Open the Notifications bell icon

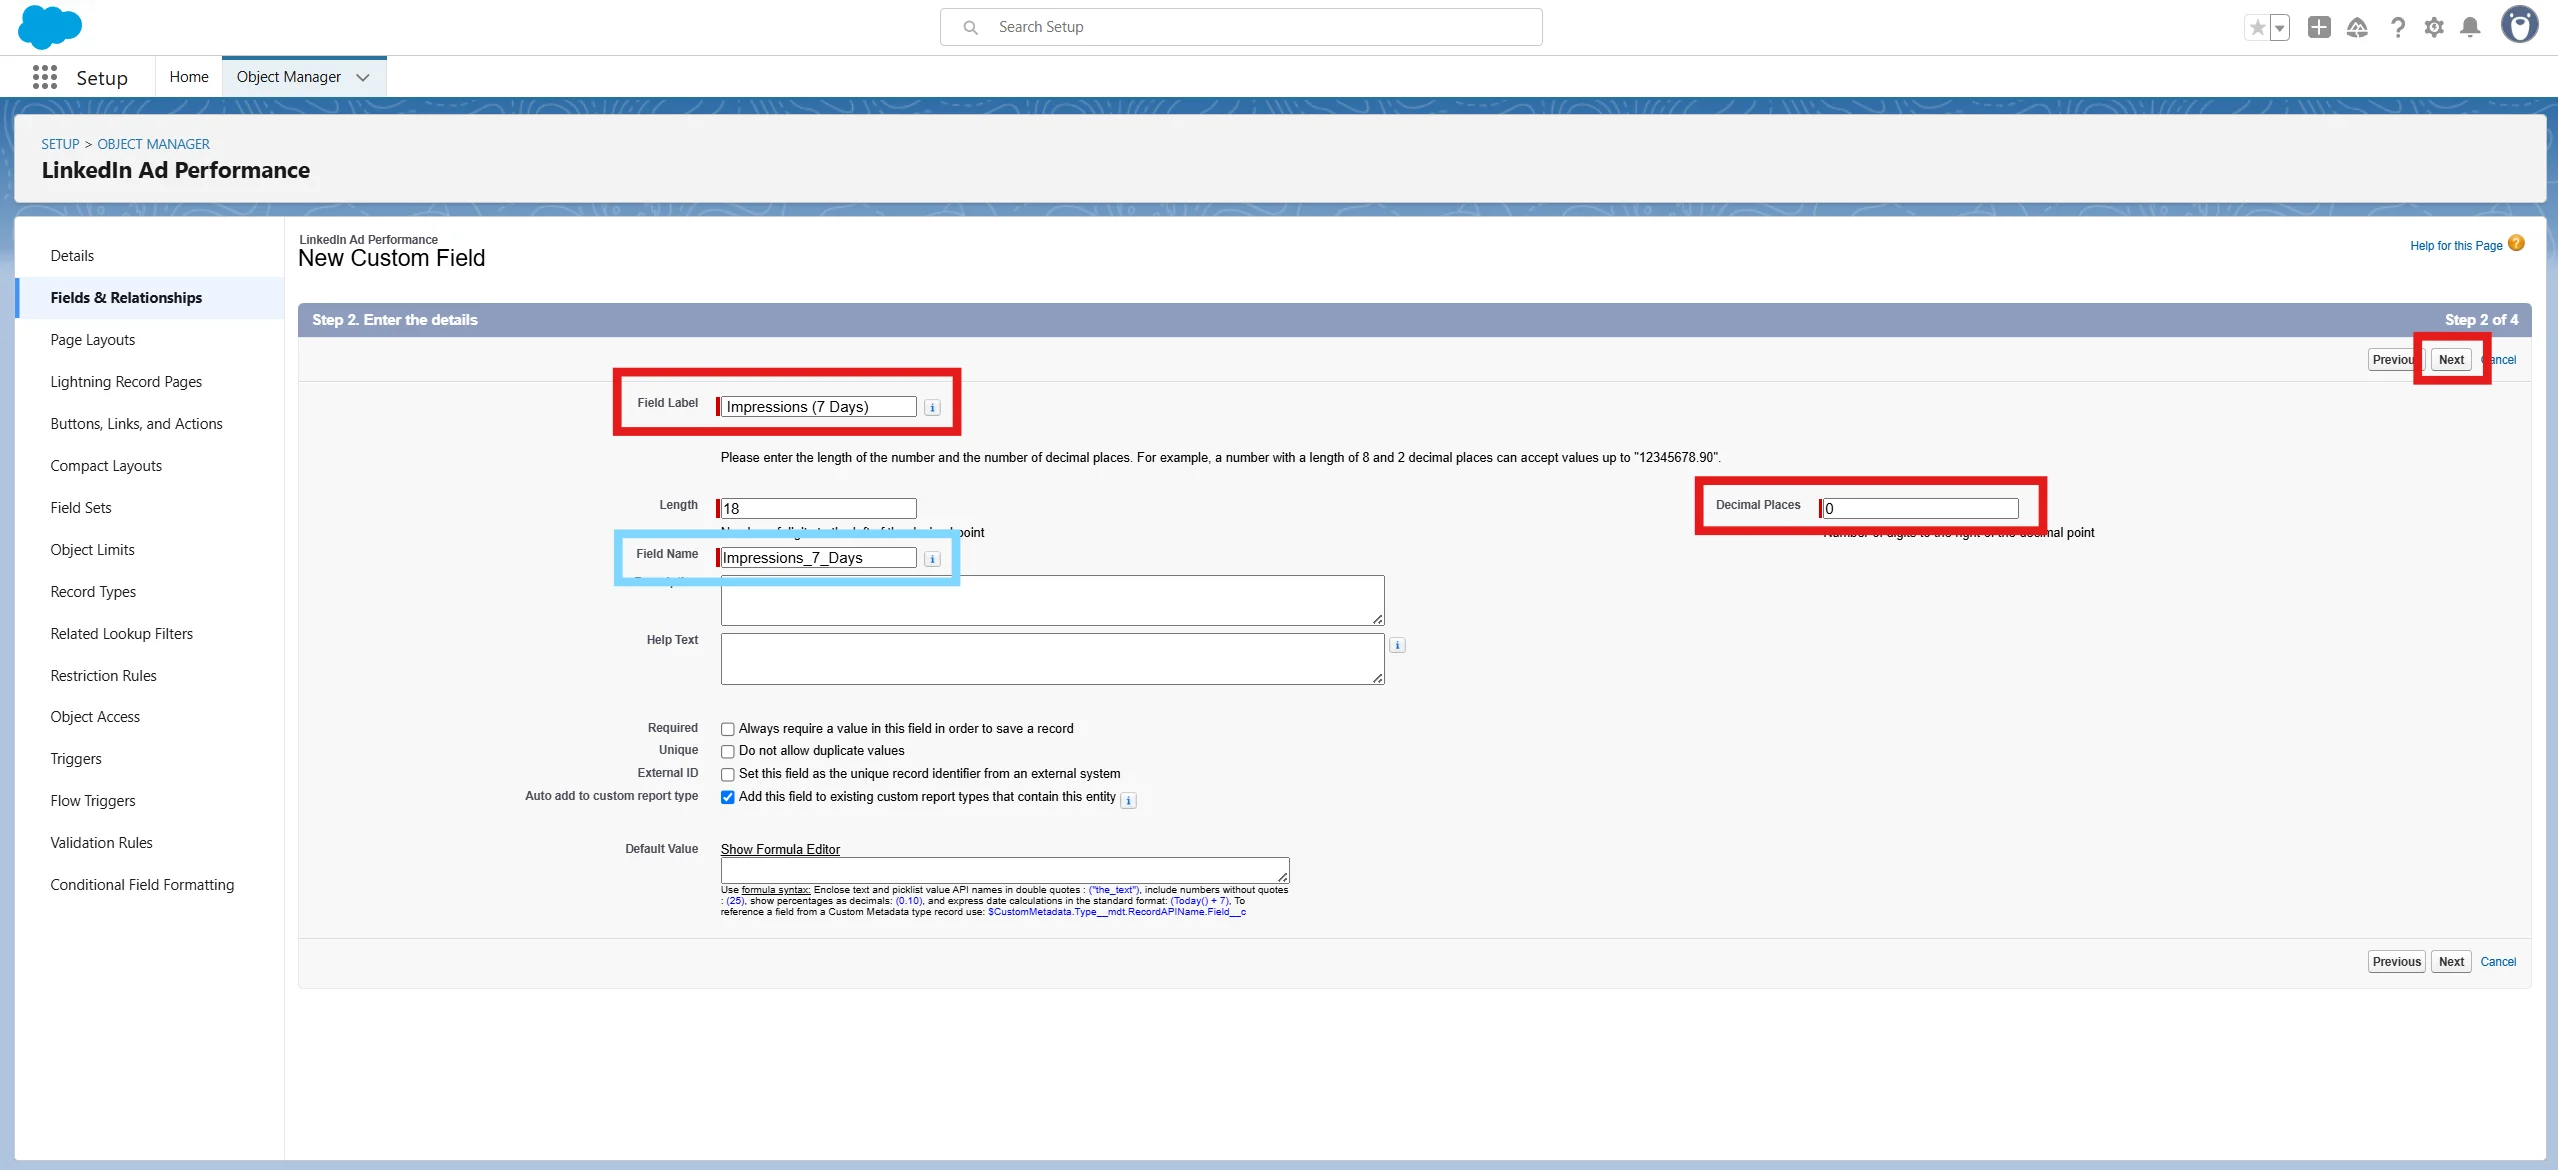click(2470, 27)
